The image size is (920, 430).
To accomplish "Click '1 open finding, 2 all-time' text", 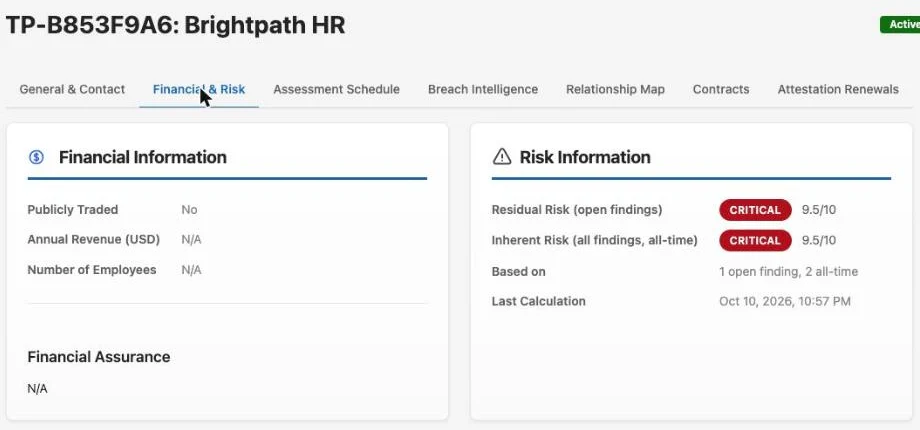I will click(789, 272).
